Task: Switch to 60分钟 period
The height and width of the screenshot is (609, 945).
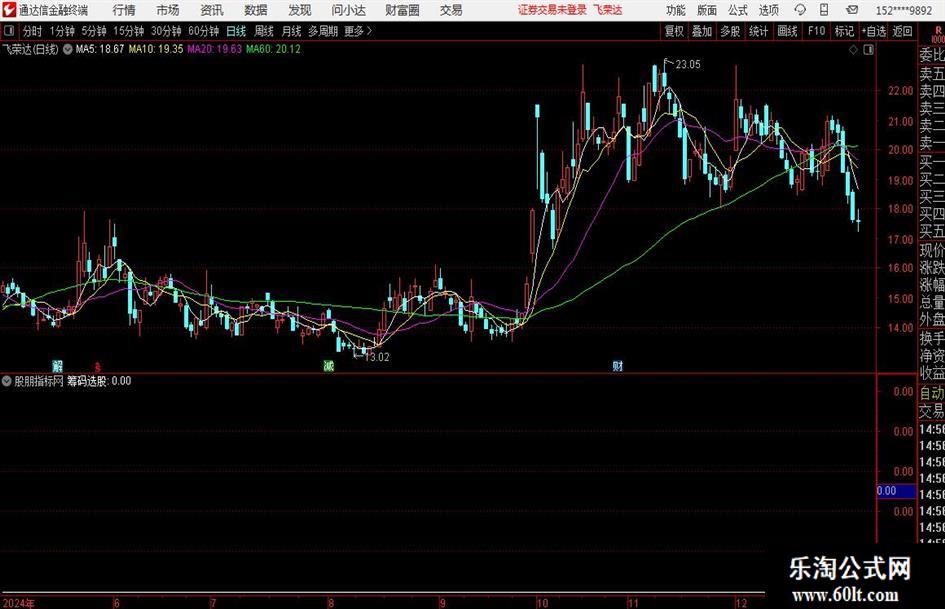Action: pos(203,31)
